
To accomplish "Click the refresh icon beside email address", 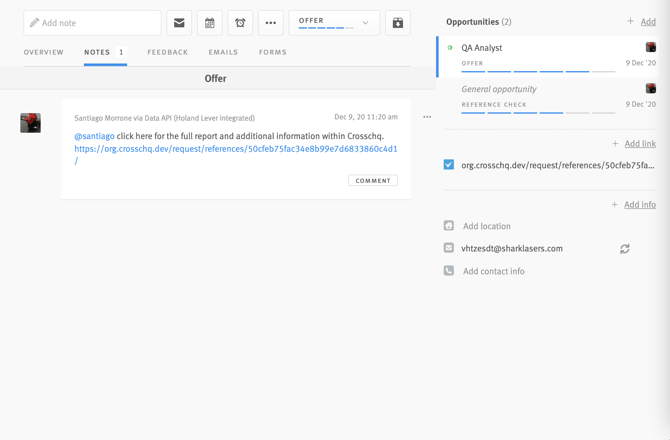I will [625, 249].
